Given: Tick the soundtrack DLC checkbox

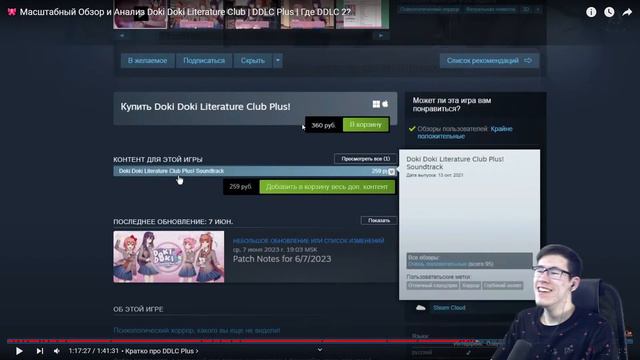Looking at the screenshot, I should pos(391,171).
